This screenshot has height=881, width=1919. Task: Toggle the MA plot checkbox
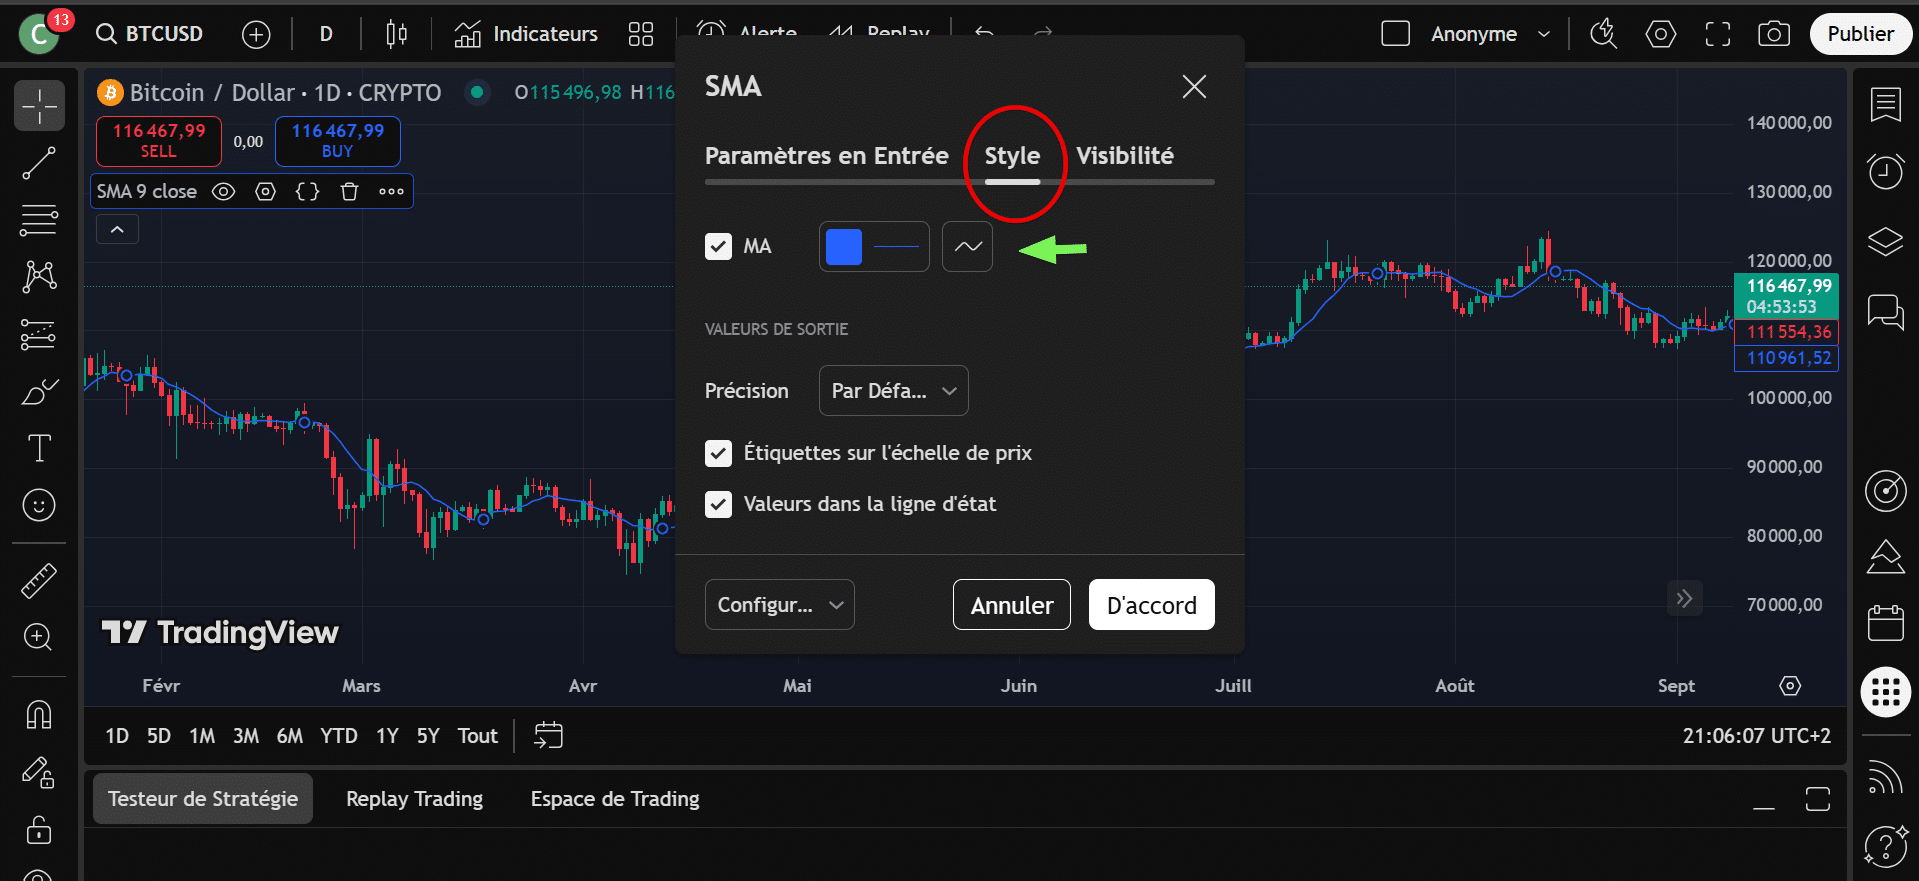pos(718,246)
